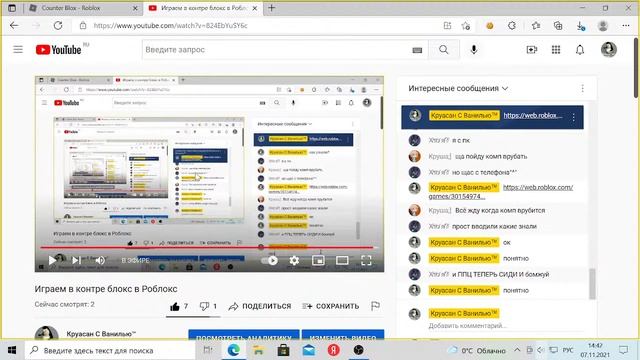Go to the YouTube home logo
This screenshot has height=360, width=640.
59,50
